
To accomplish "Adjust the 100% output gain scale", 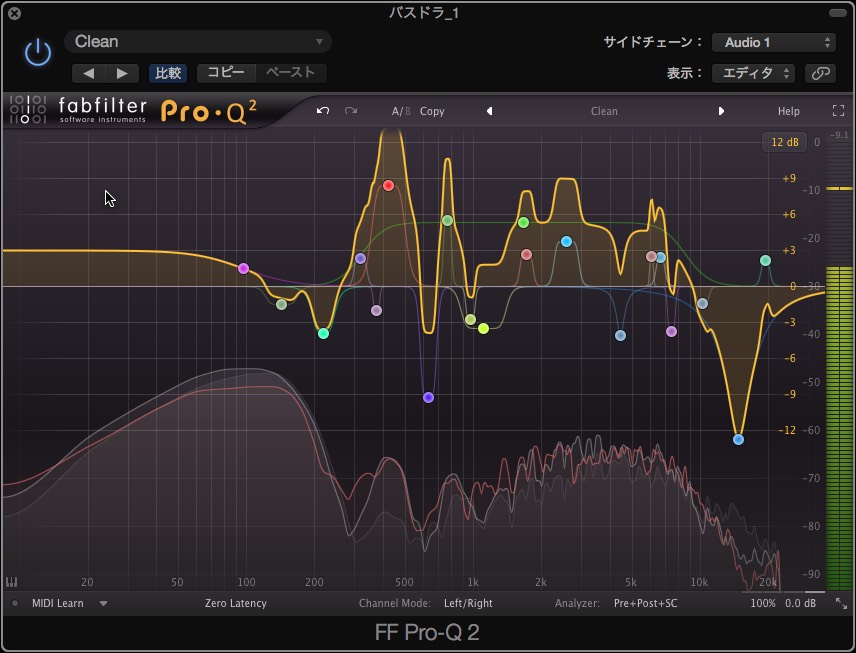I will click(x=763, y=603).
